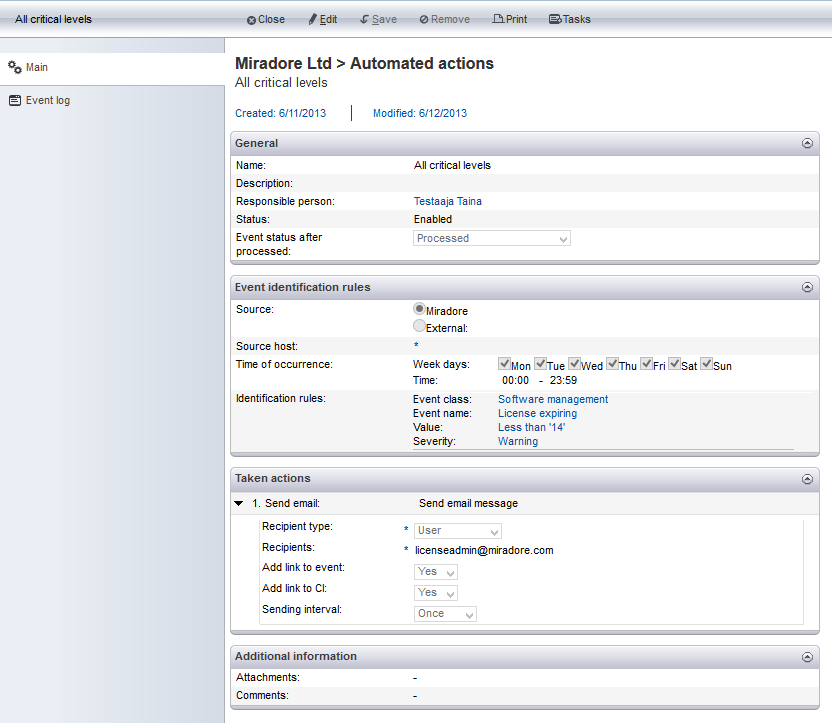Viewport: 832px width, 723px height.
Task: Select the Miradore source radio button
Action: 419,309
